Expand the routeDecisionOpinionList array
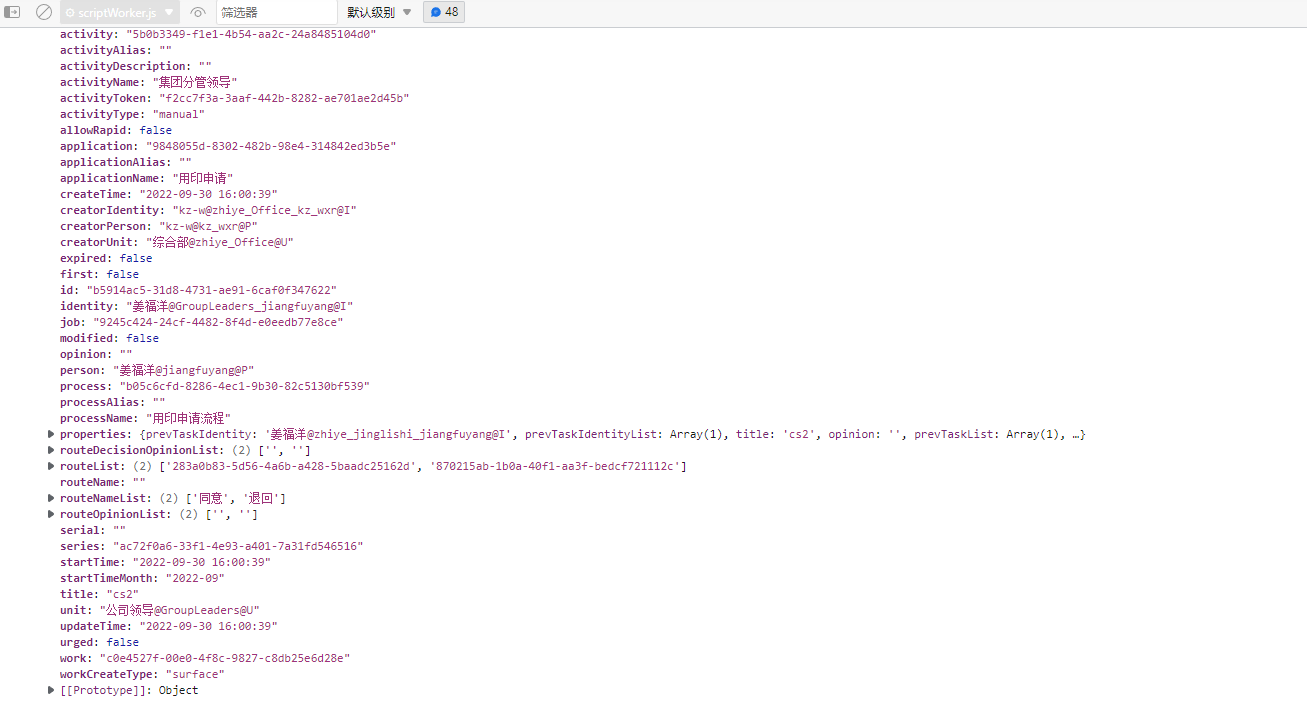Screen dimensions: 1307x702 coord(51,450)
